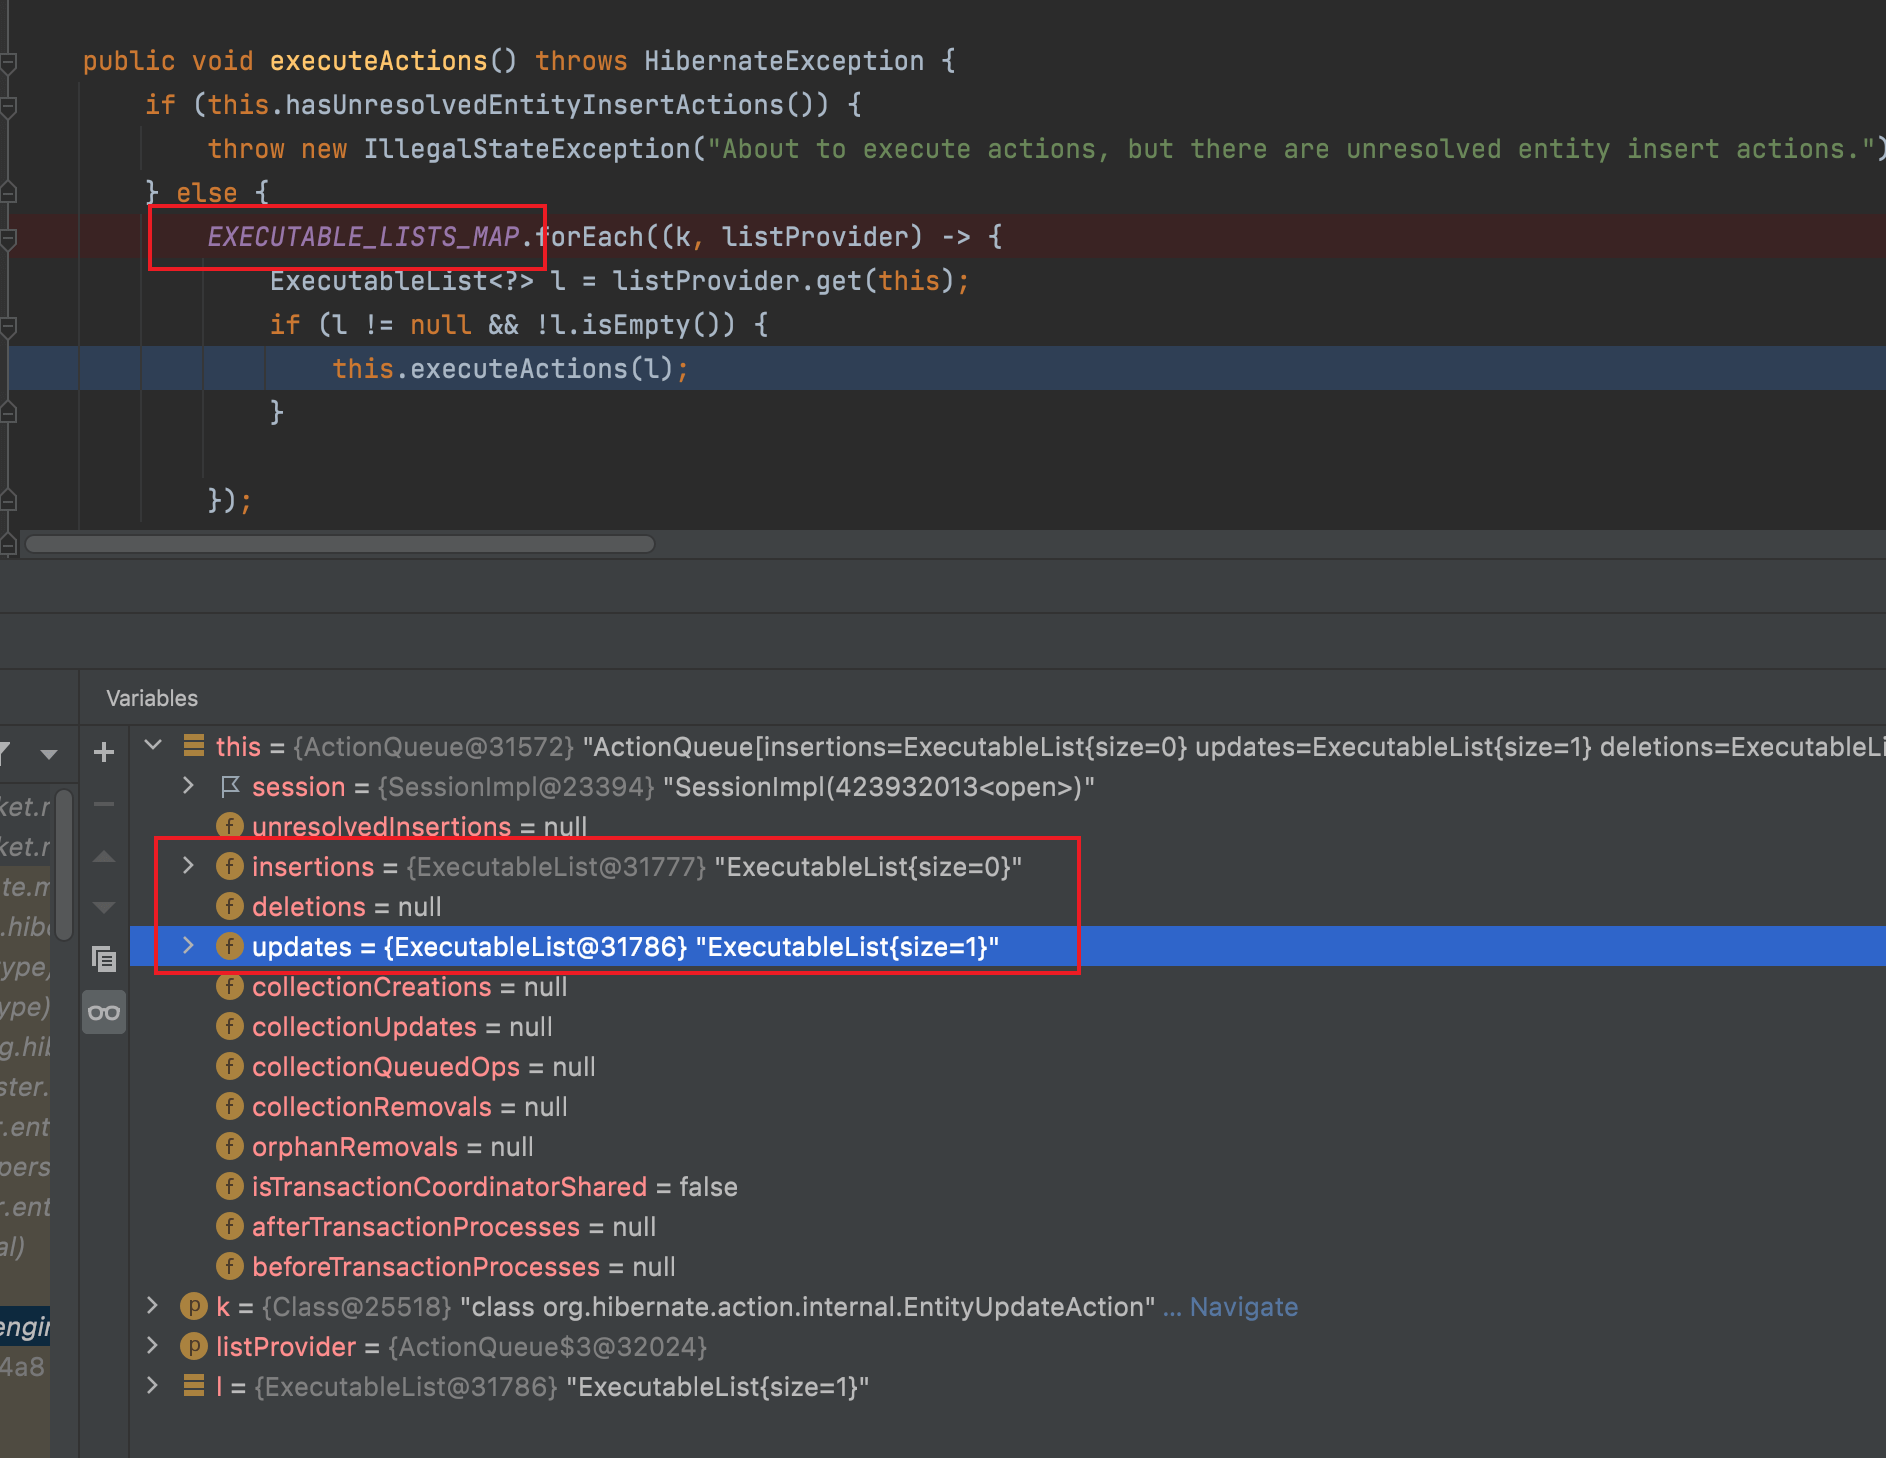Click EXECUTABLE_LISTS_MAP in the code editor
Screen dimensions: 1886x1458
coord(363,237)
